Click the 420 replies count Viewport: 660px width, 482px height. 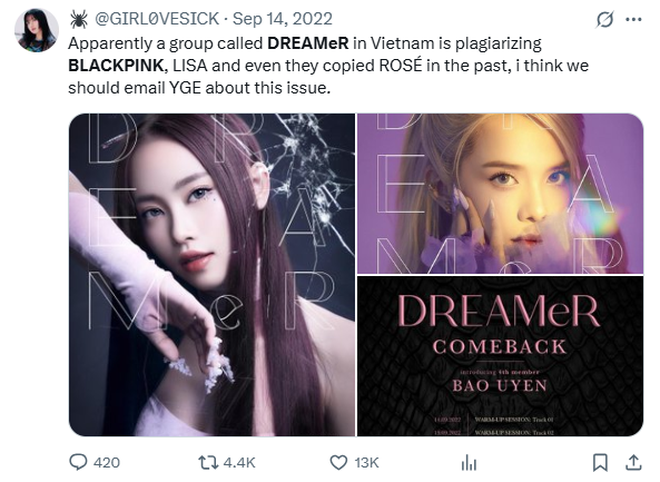pyautogui.click(x=106, y=463)
